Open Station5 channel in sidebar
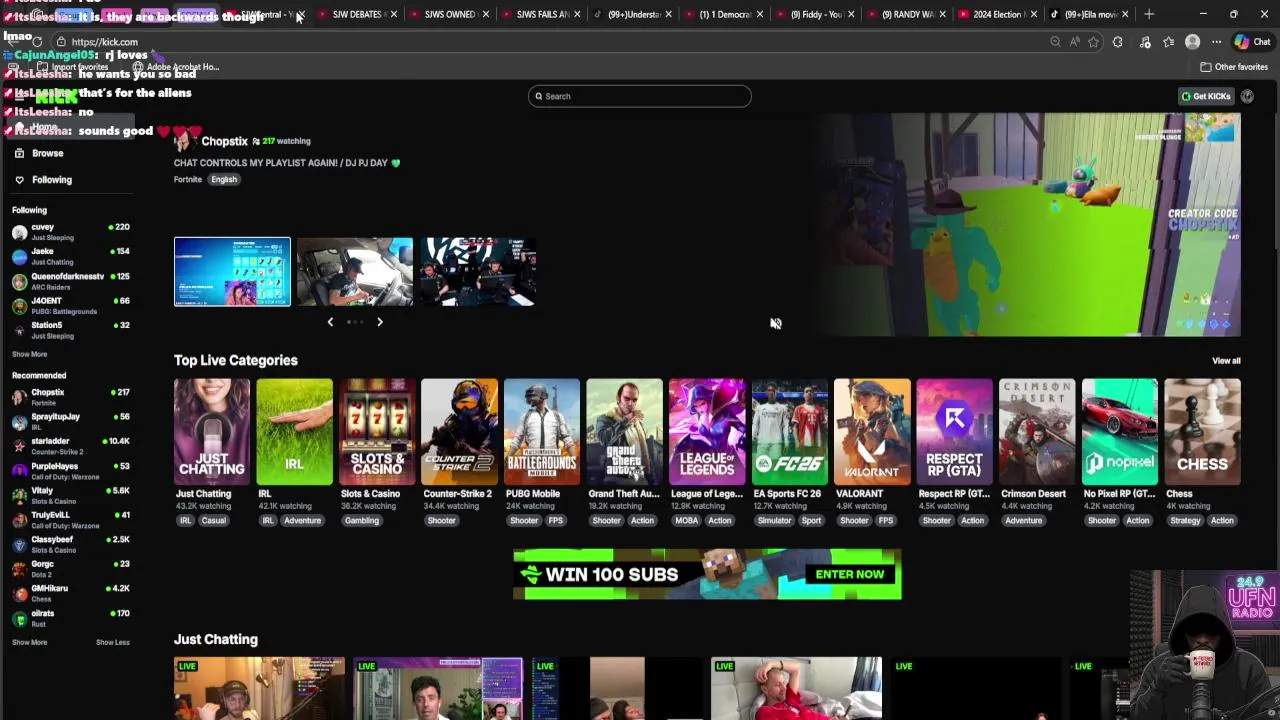The image size is (1280, 720). click(70, 330)
